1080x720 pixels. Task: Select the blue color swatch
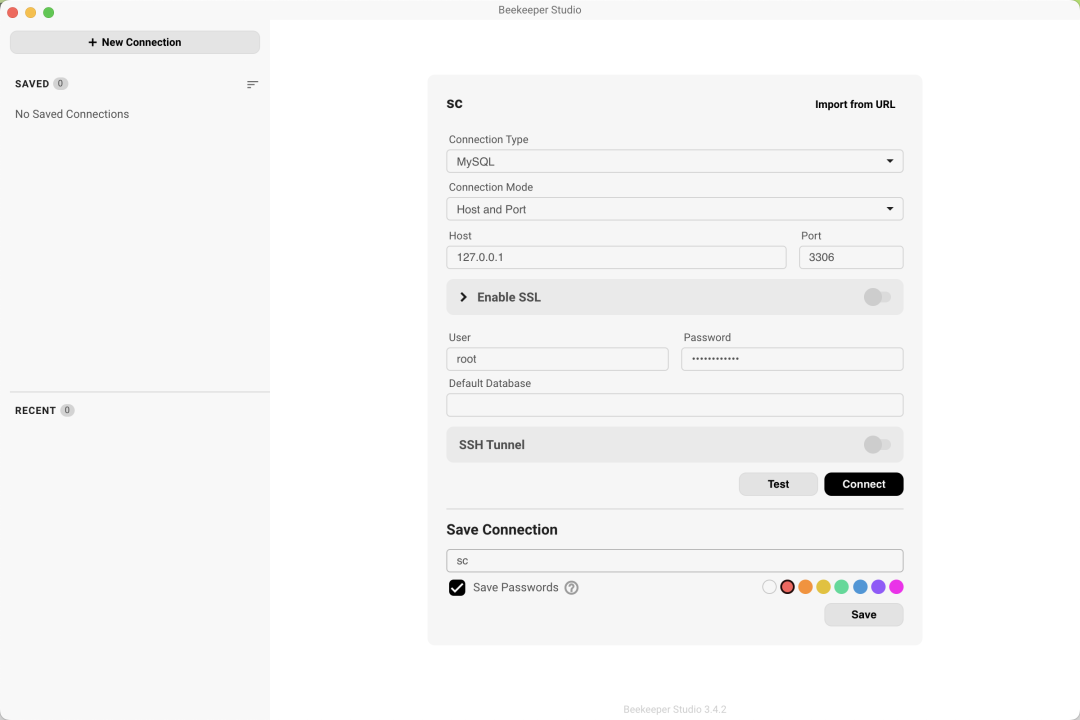point(860,587)
